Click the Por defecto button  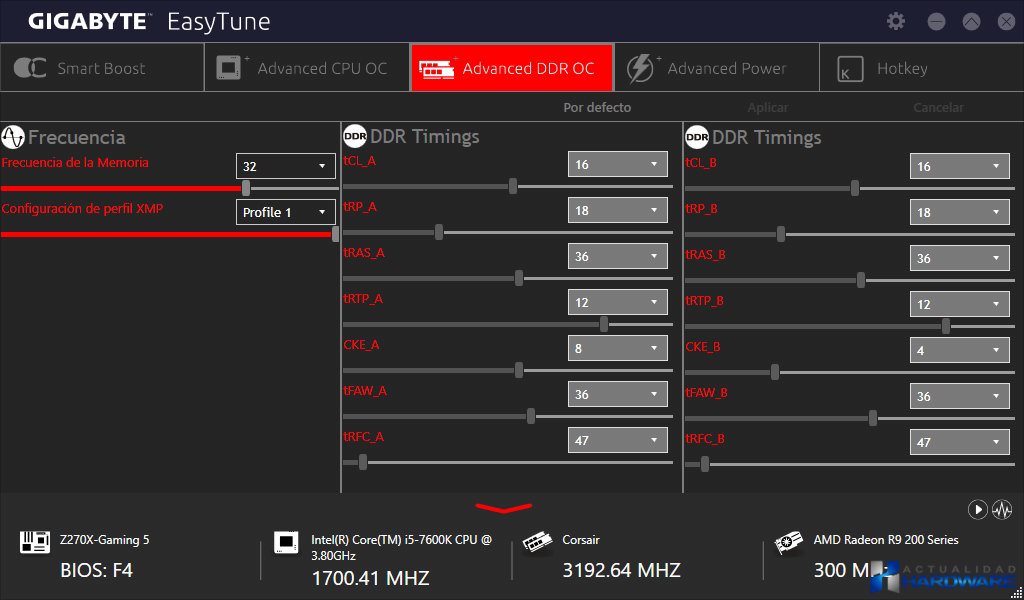(597, 107)
